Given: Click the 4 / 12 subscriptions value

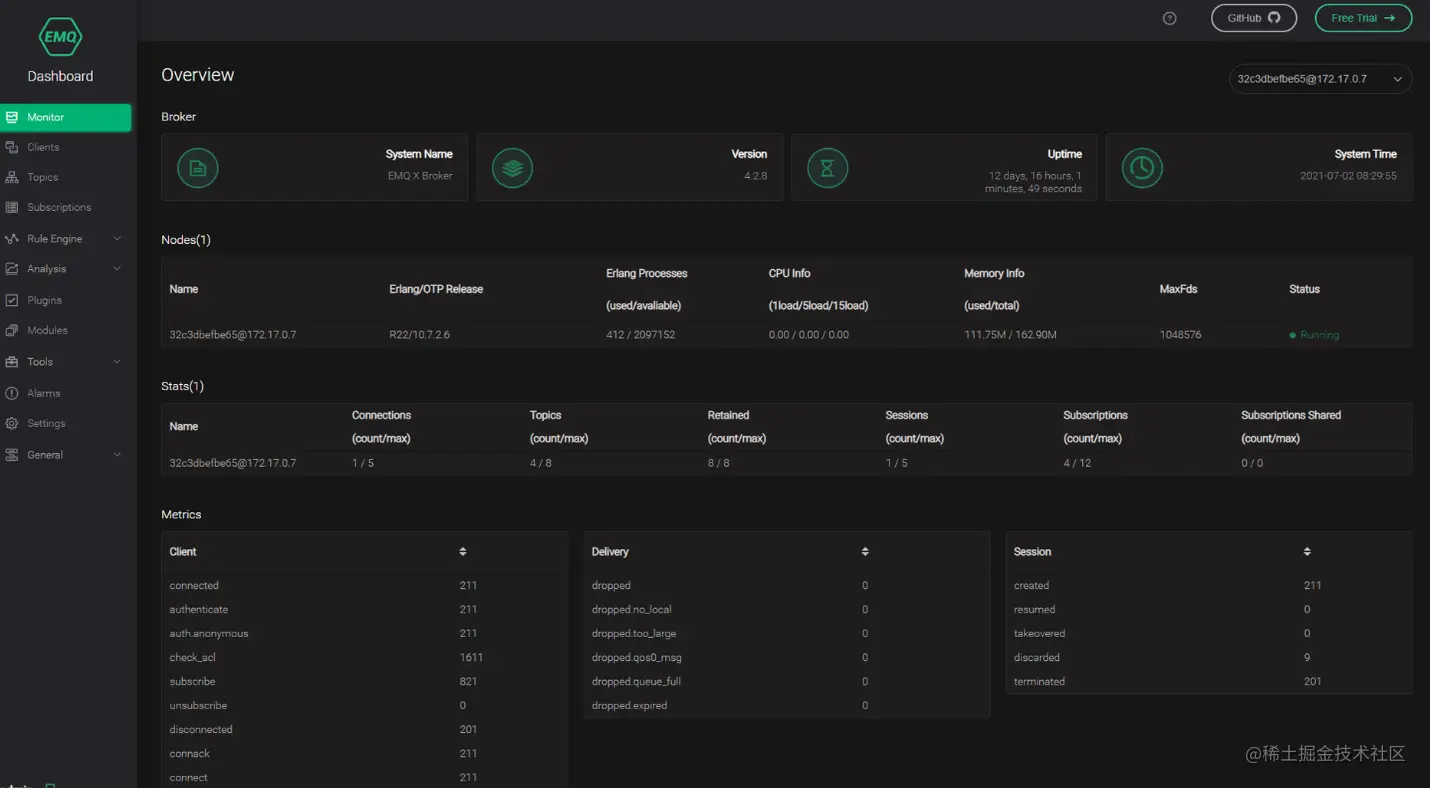Looking at the screenshot, I should point(1077,463).
